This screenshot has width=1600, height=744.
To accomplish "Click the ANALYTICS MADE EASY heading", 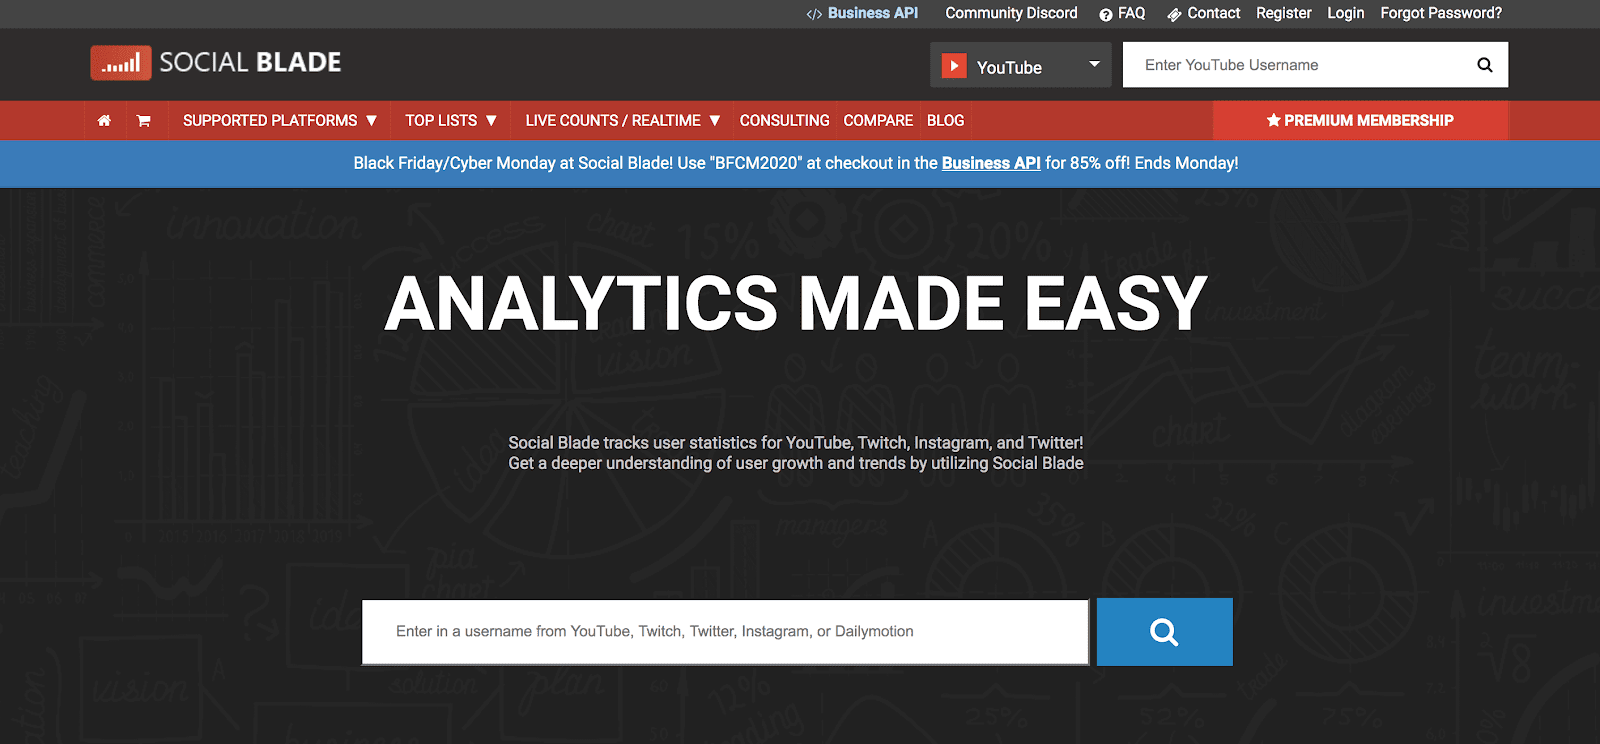I will click(x=796, y=304).
